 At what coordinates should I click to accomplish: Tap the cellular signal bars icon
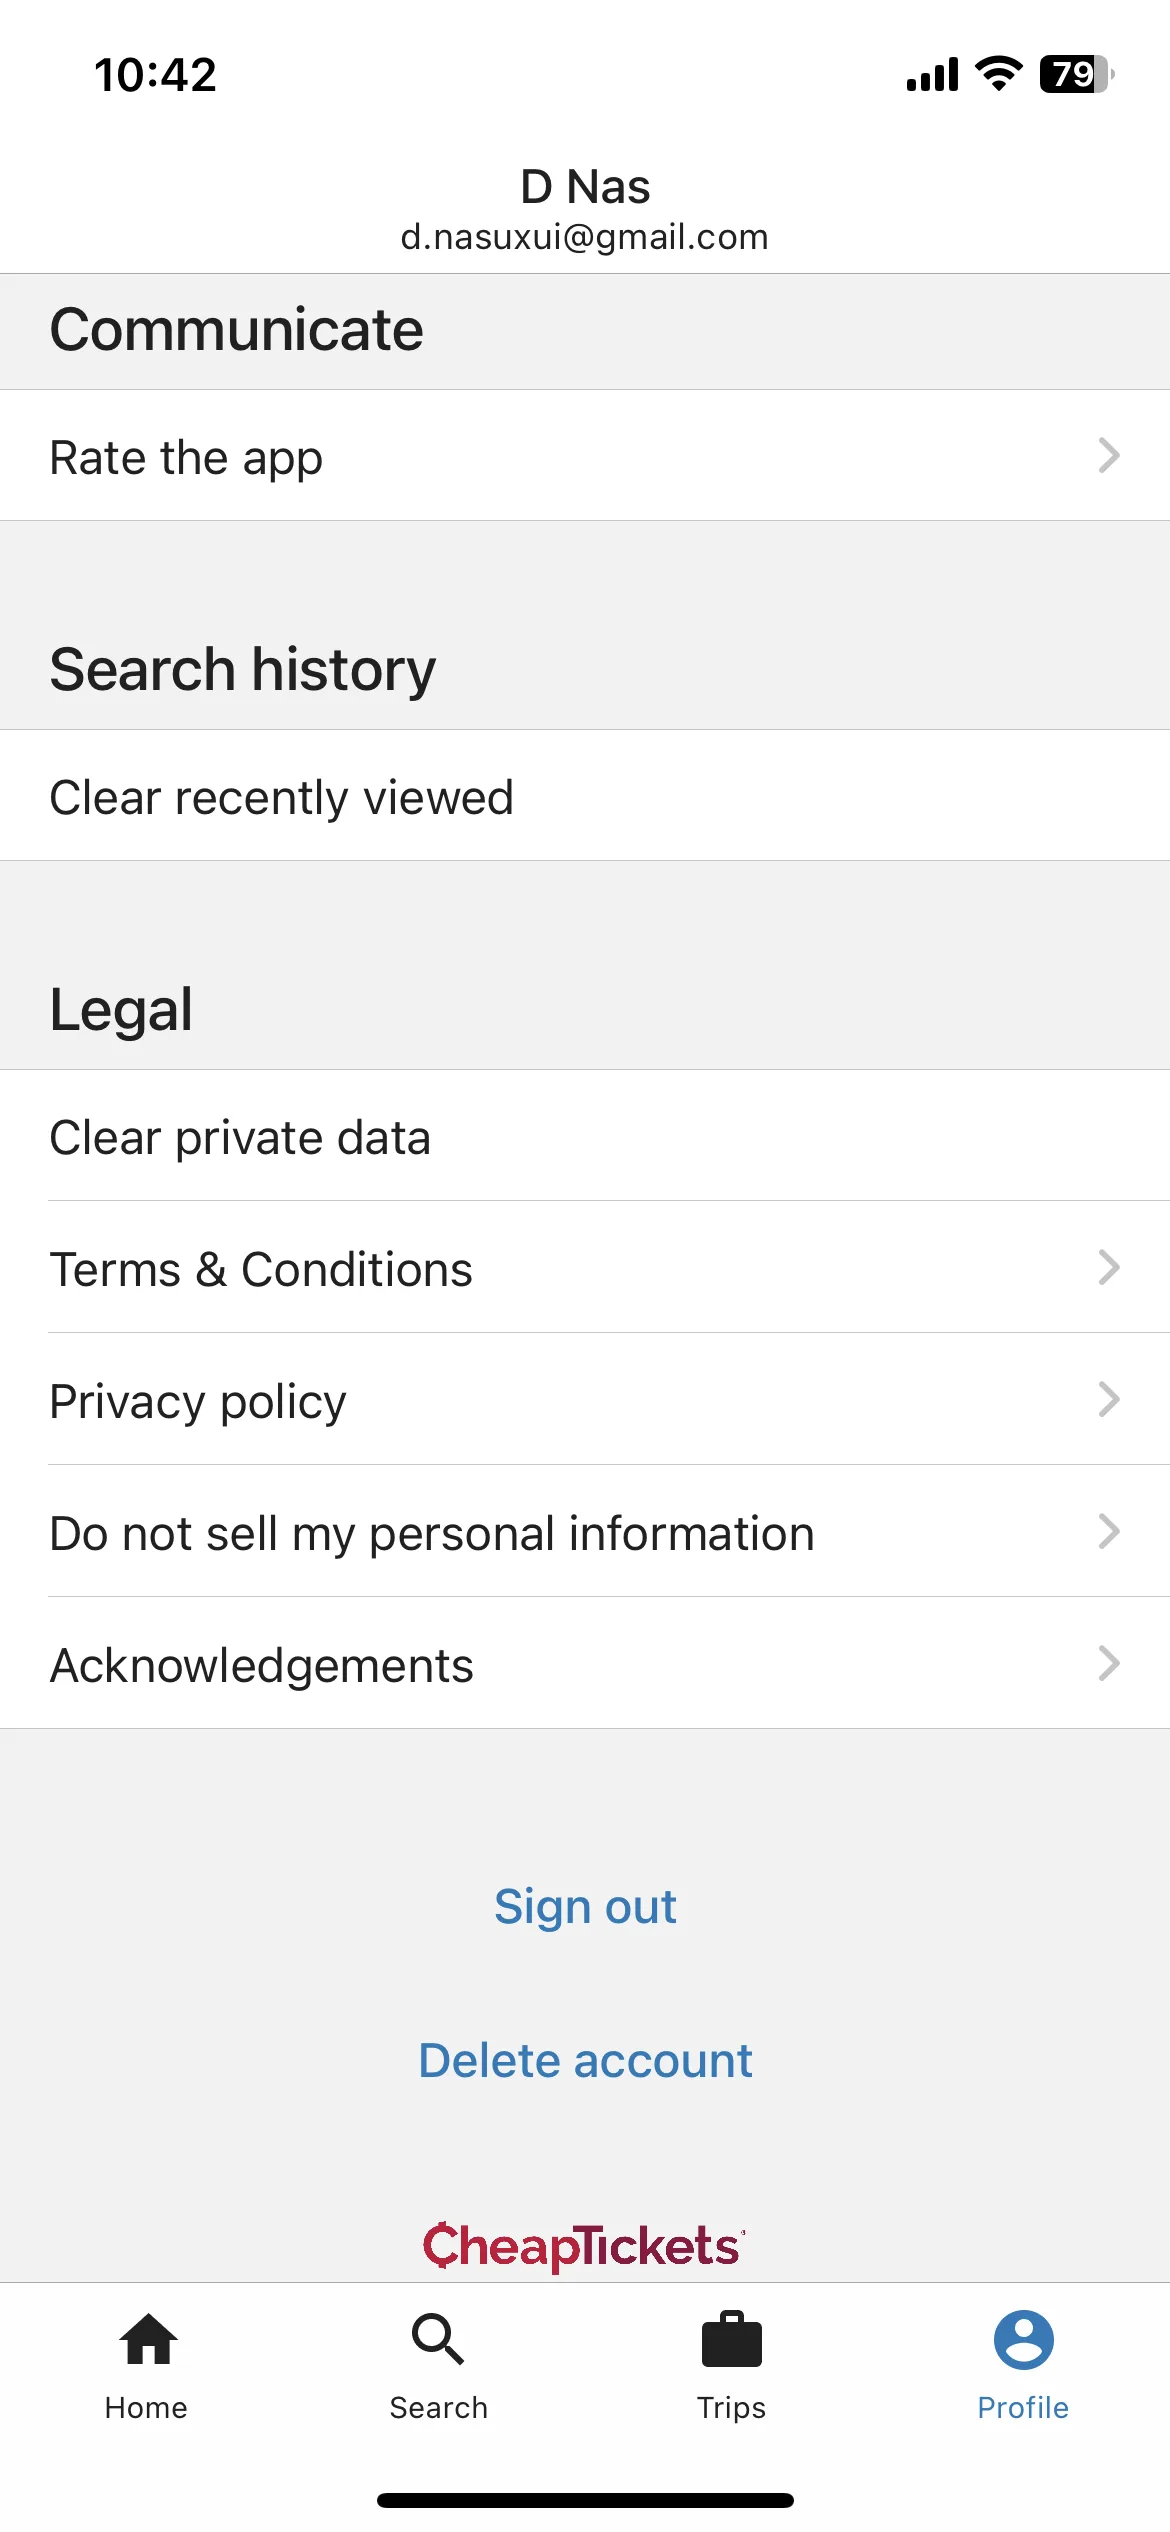click(x=932, y=74)
